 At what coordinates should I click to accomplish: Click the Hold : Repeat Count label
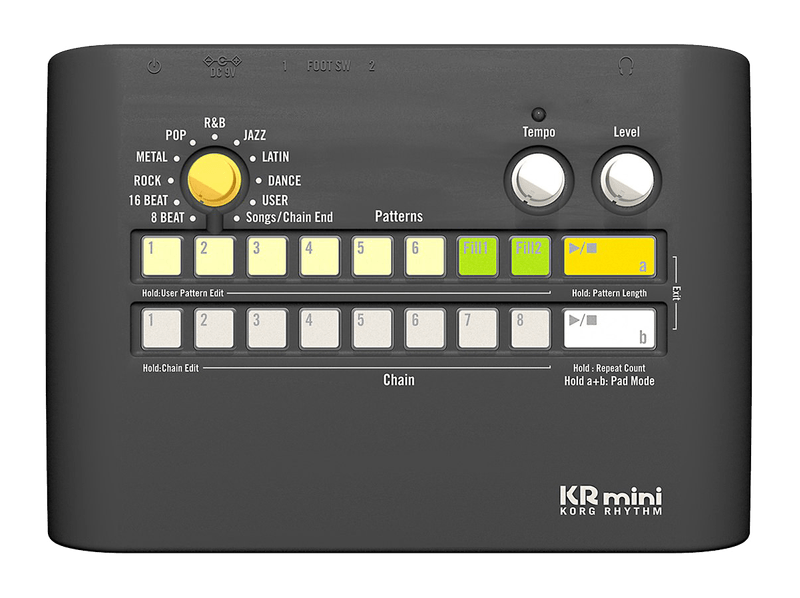pos(609,368)
